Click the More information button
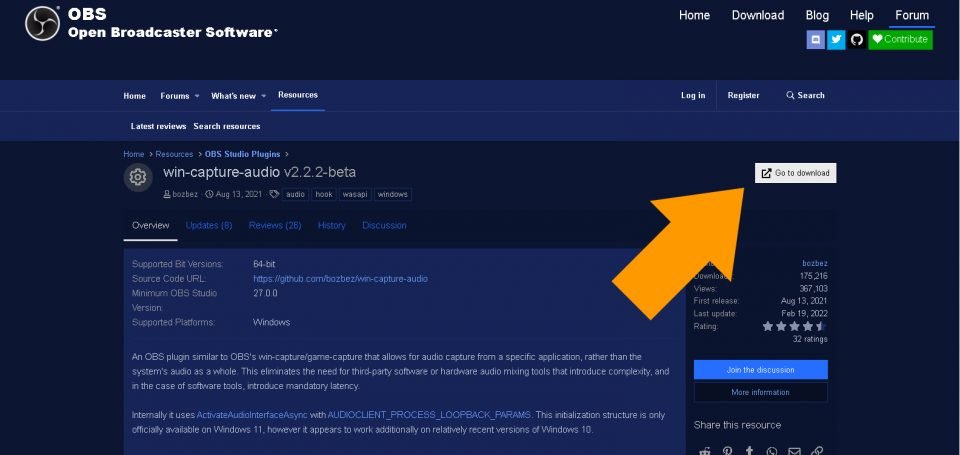The width and height of the screenshot is (960, 455). click(x=760, y=393)
